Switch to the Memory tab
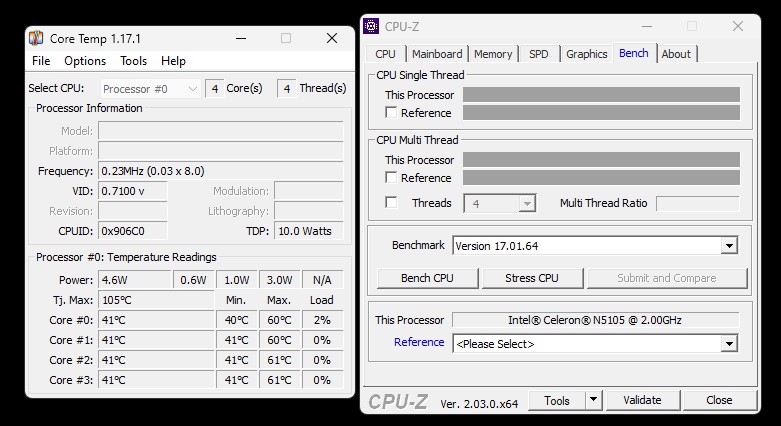This screenshot has height=426, width=781. (493, 54)
